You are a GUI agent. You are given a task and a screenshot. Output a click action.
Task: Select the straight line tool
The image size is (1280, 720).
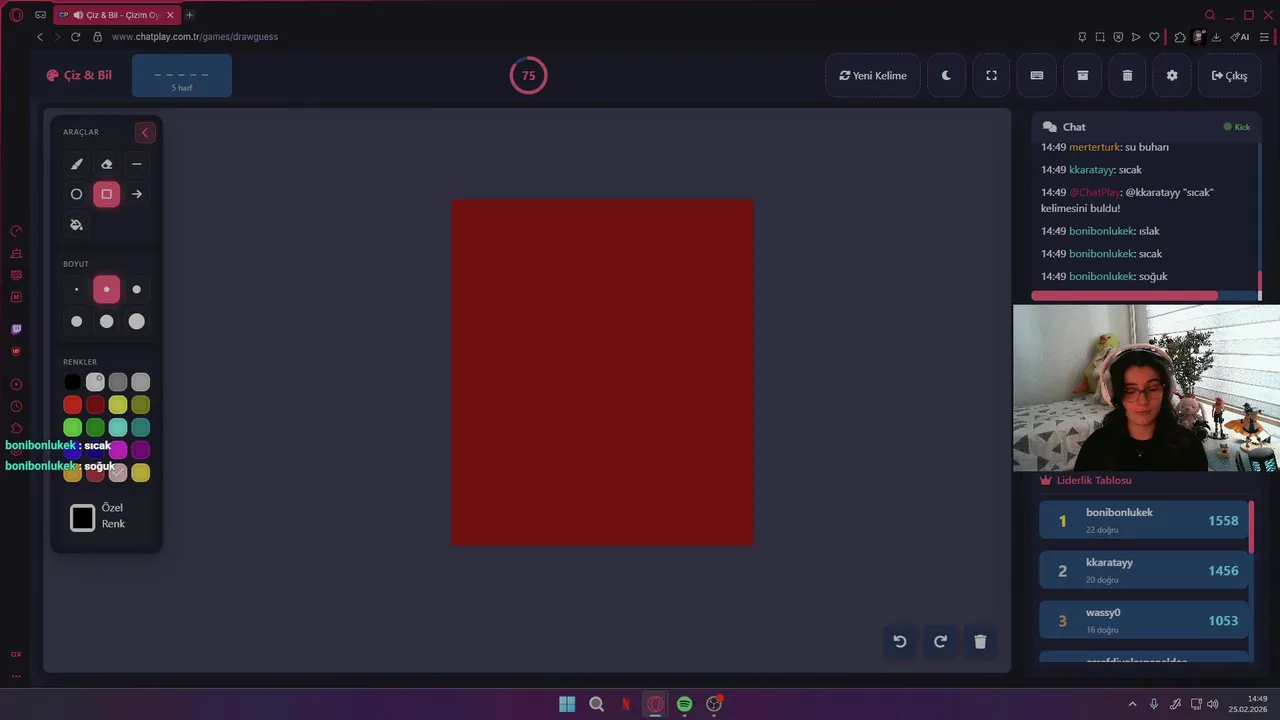[137, 164]
